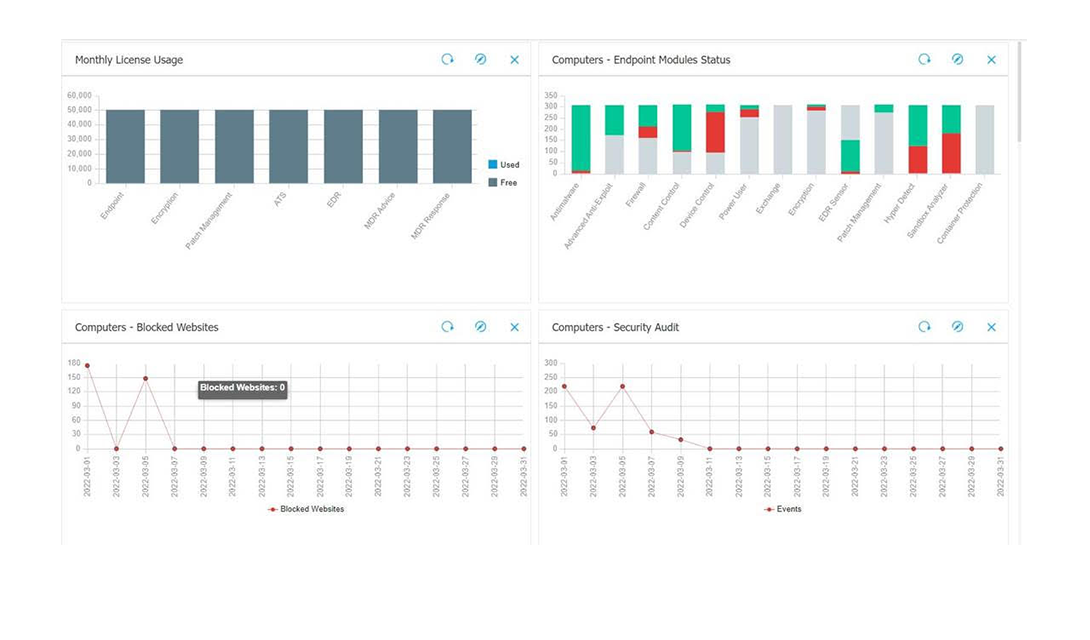The image size is (1090, 640).
Task: Edit the Monthly License Usage portlet
Action: tap(481, 60)
